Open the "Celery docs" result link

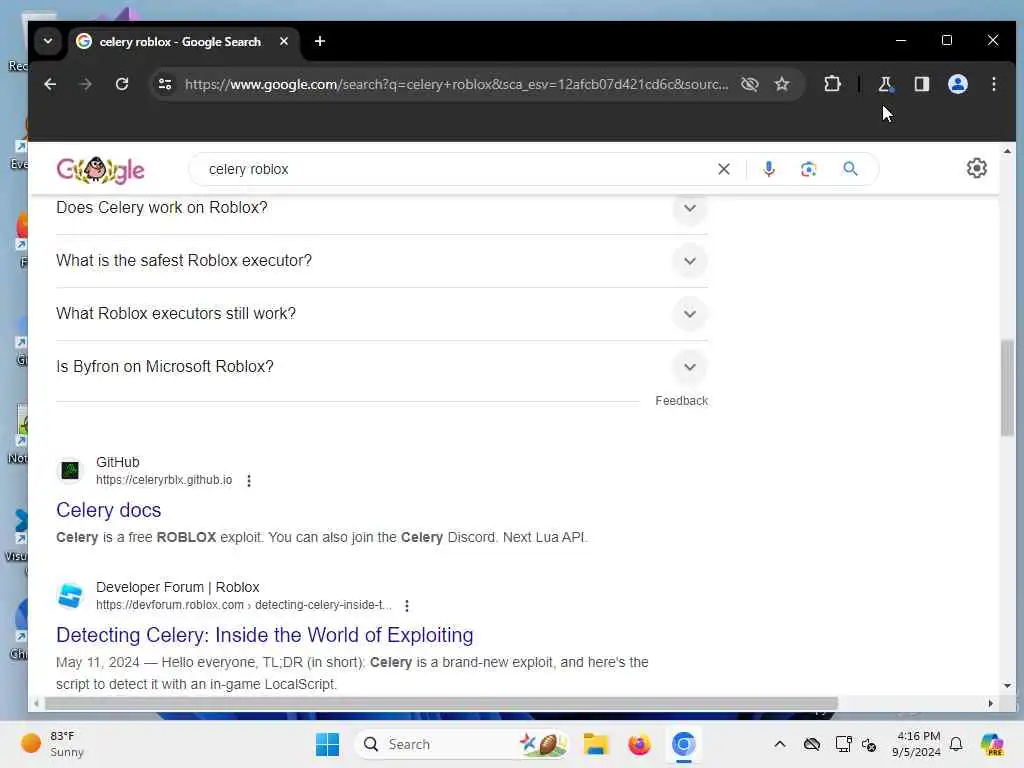click(x=108, y=510)
